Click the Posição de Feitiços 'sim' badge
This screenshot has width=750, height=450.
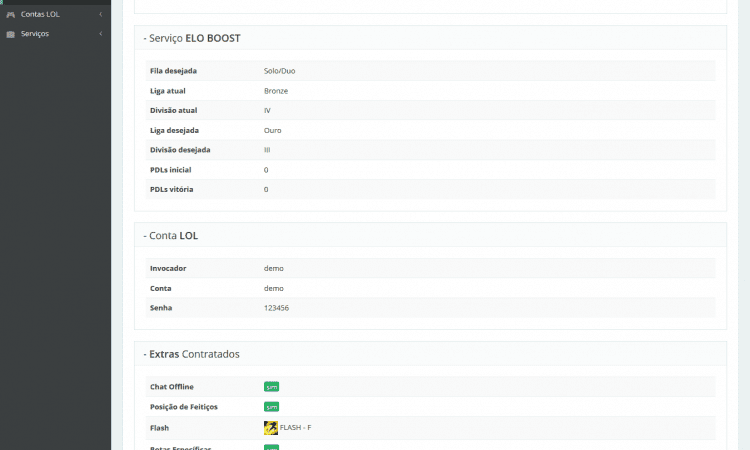[271, 407]
